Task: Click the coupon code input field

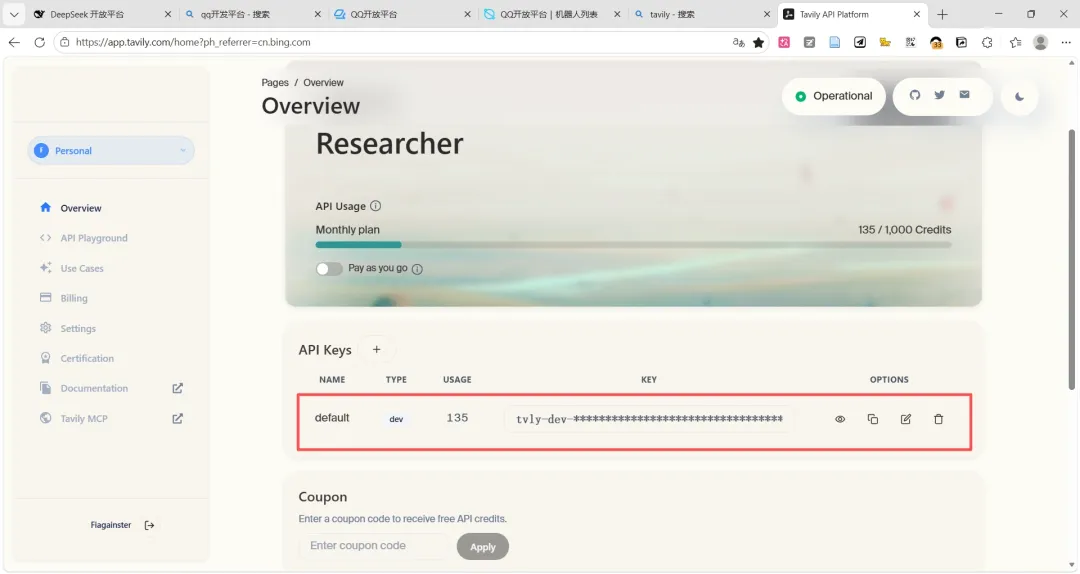Action: 373,546
